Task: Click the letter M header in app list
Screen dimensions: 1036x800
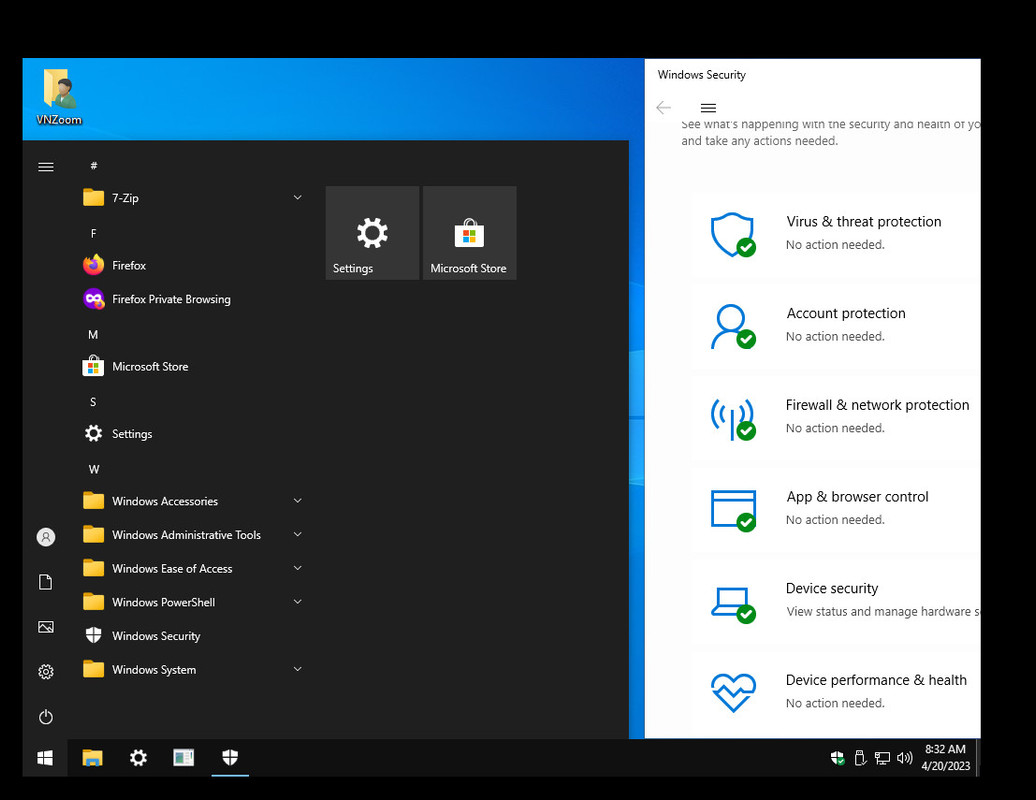Action: [93, 334]
